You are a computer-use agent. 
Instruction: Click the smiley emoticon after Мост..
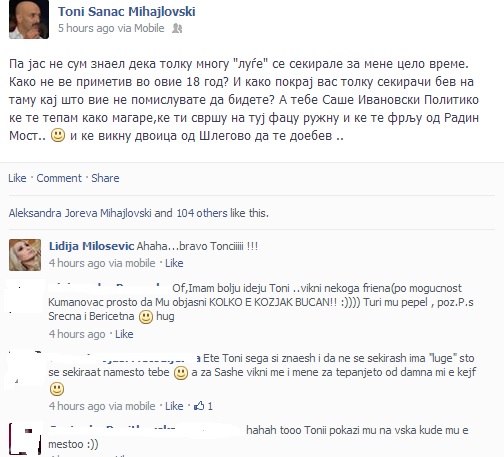pyautogui.click(x=58, y=135)
